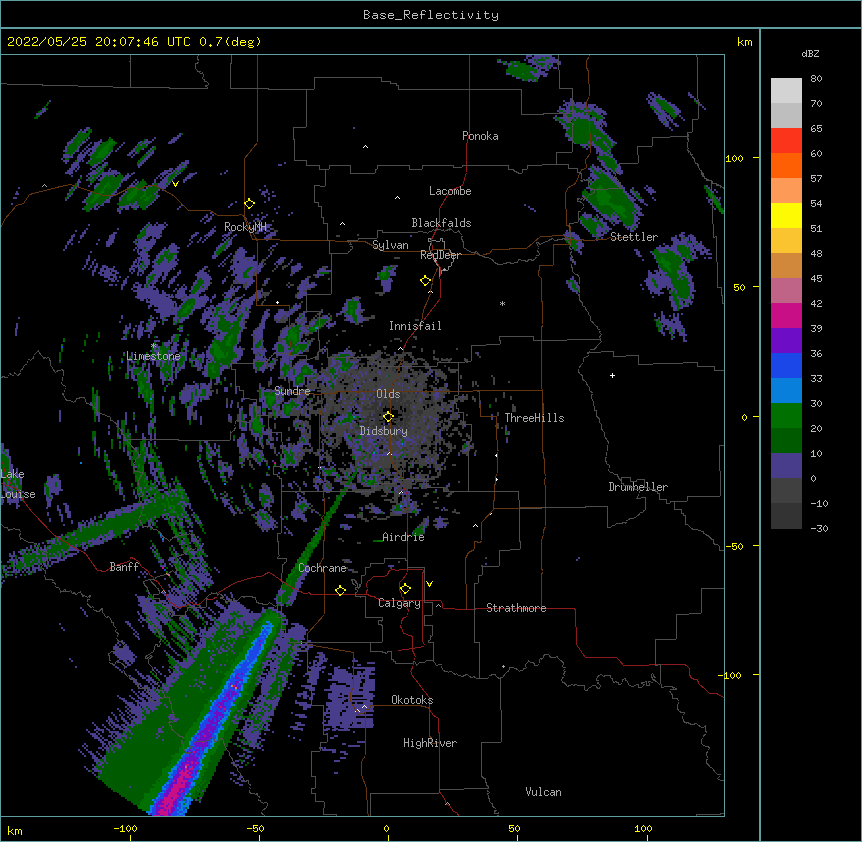Click the ThreeHills label
This screenshot has height=842, width=862.
534,418
